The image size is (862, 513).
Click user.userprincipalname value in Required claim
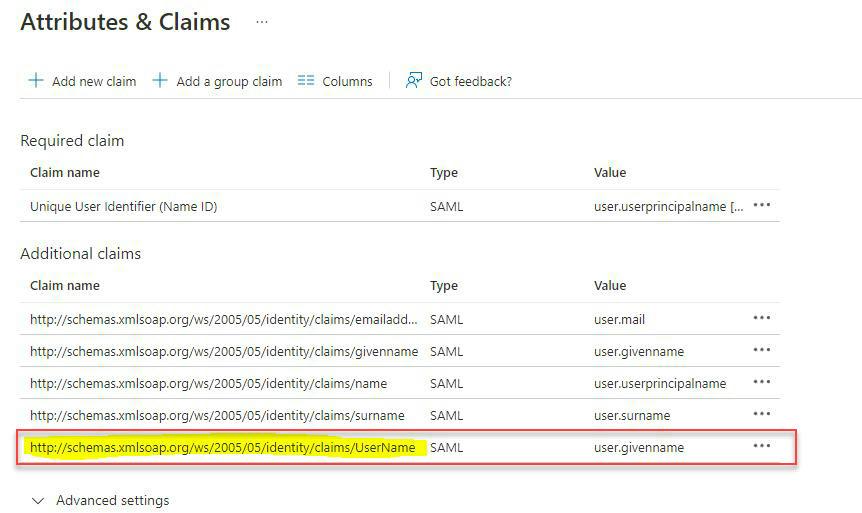[668, 206]
